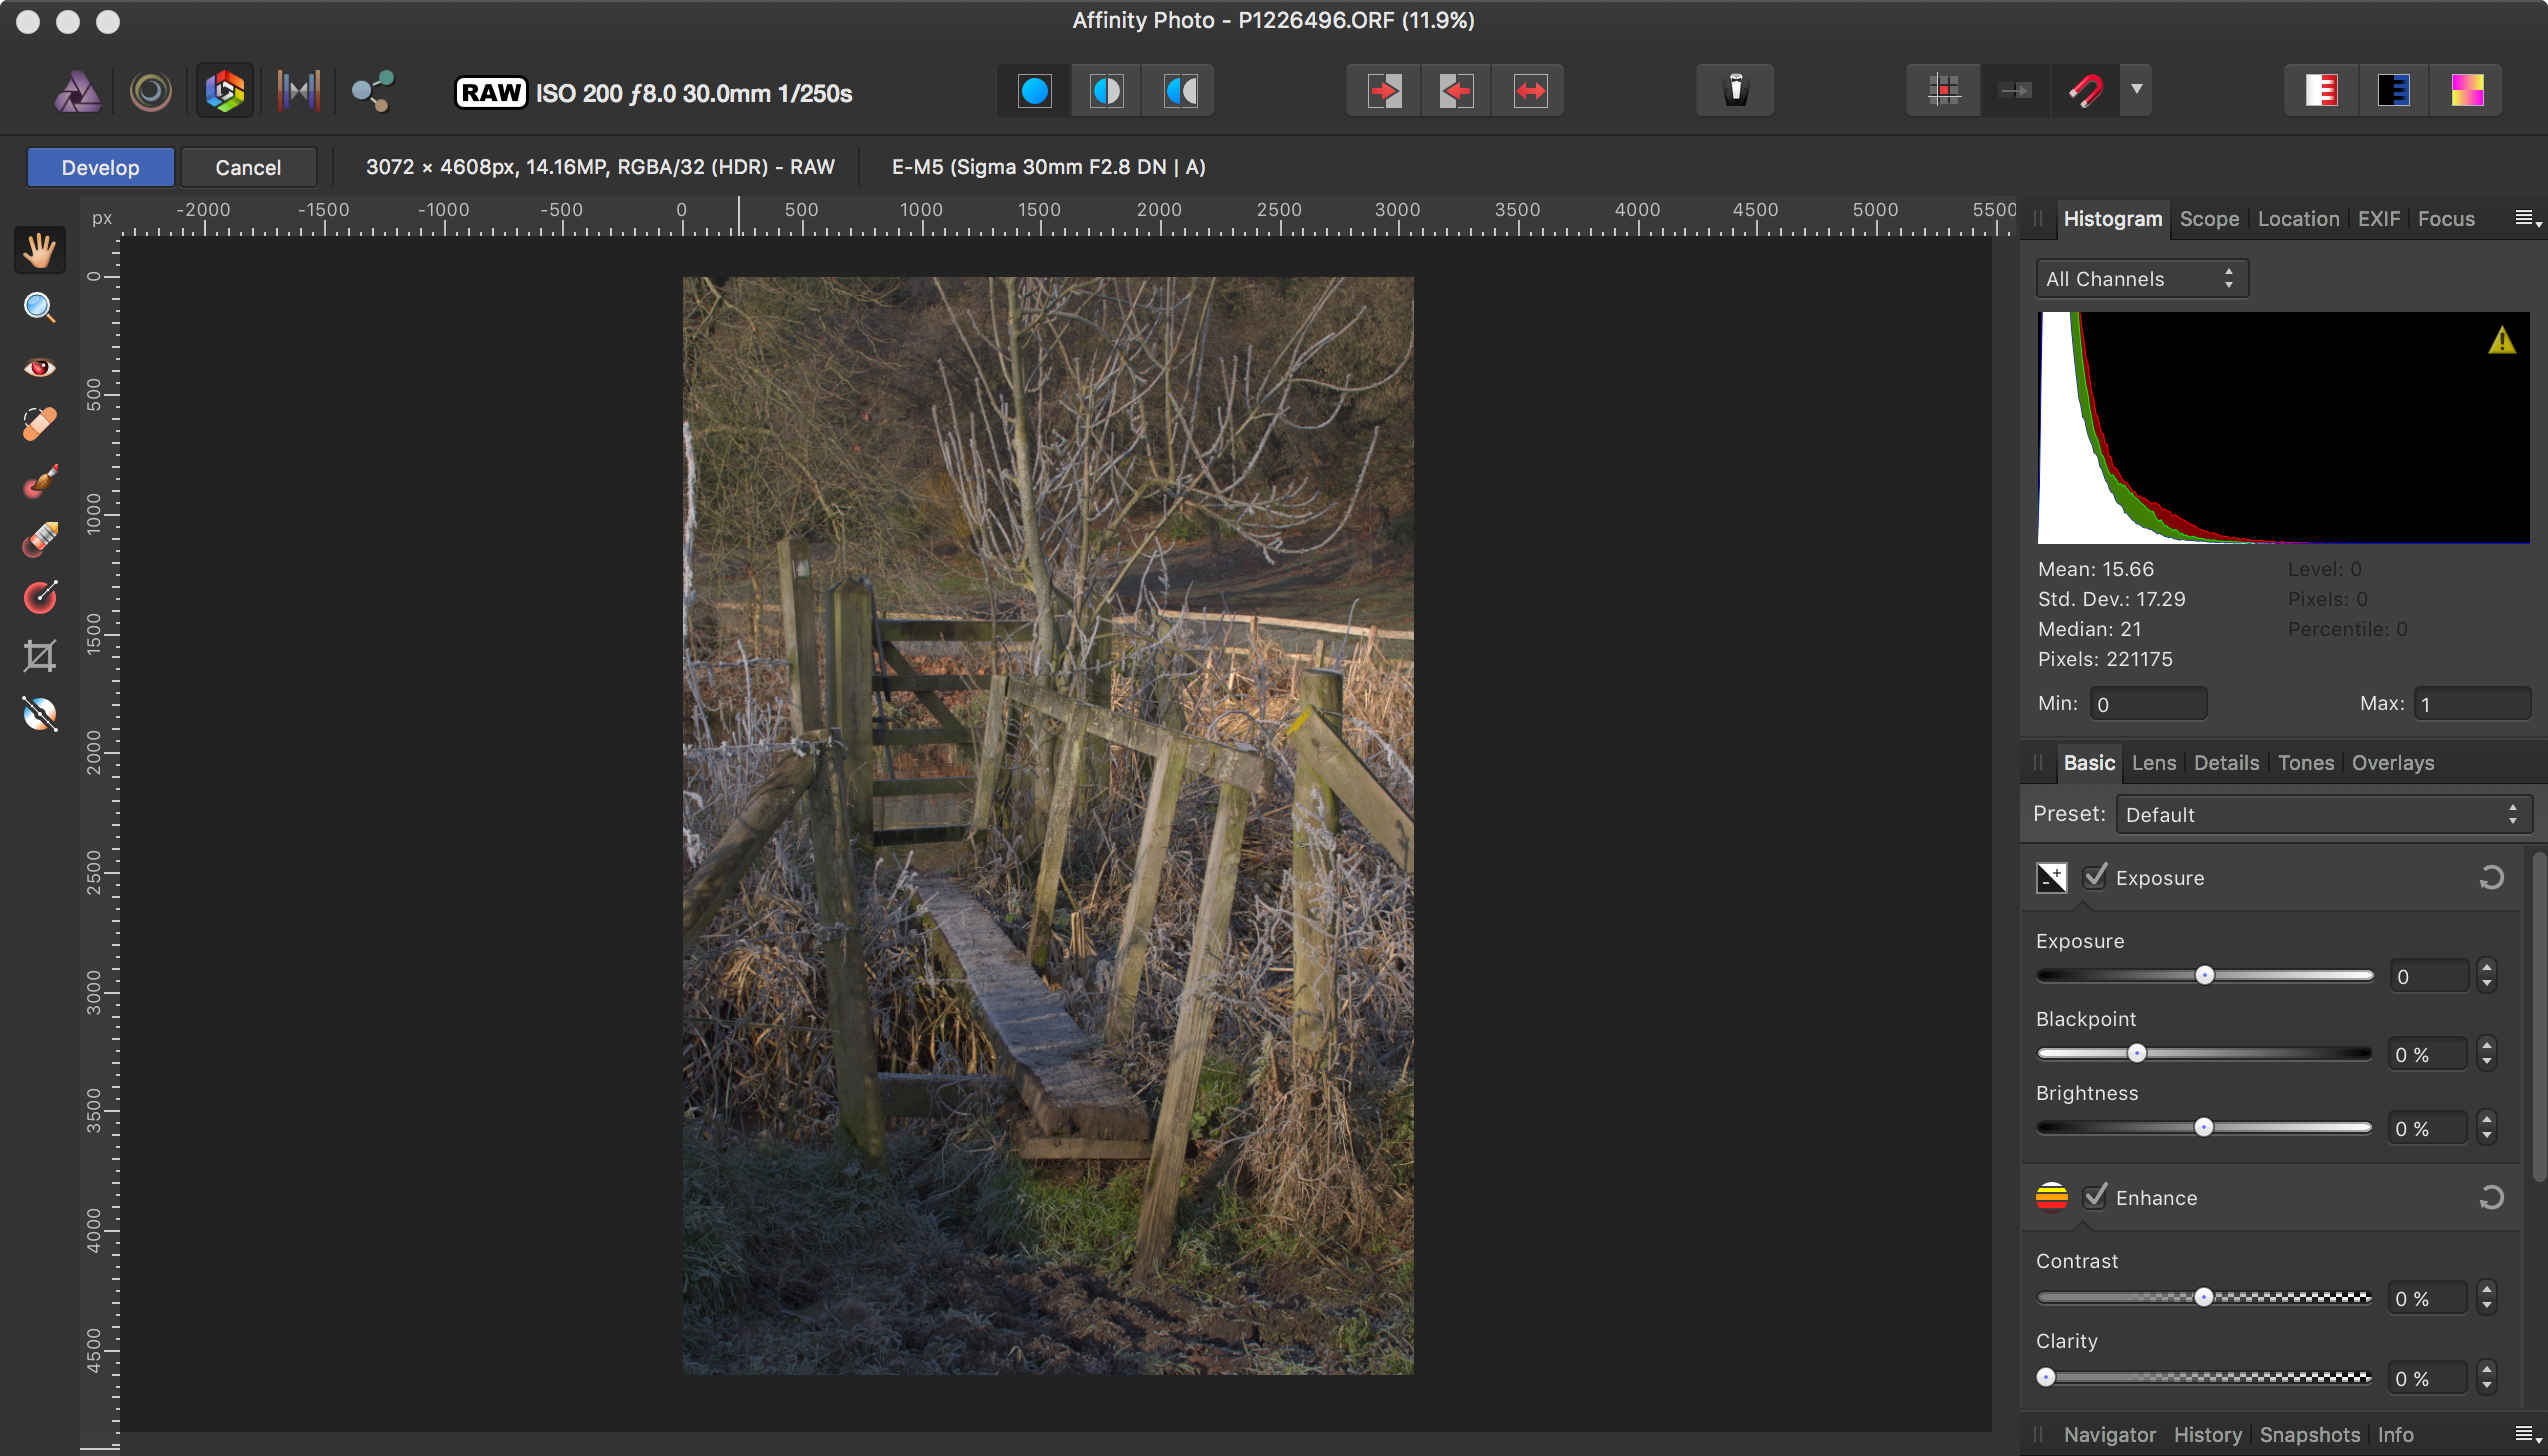This screenshot has height=1456, width=2548.
Task: Select the White Balance tool
Action: coord(39,714)
